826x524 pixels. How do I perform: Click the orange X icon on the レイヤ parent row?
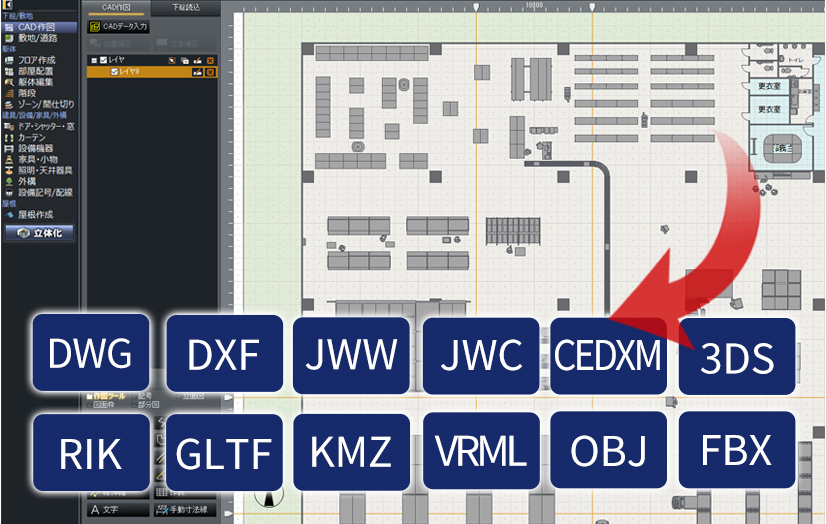click(x=210, y=61)
